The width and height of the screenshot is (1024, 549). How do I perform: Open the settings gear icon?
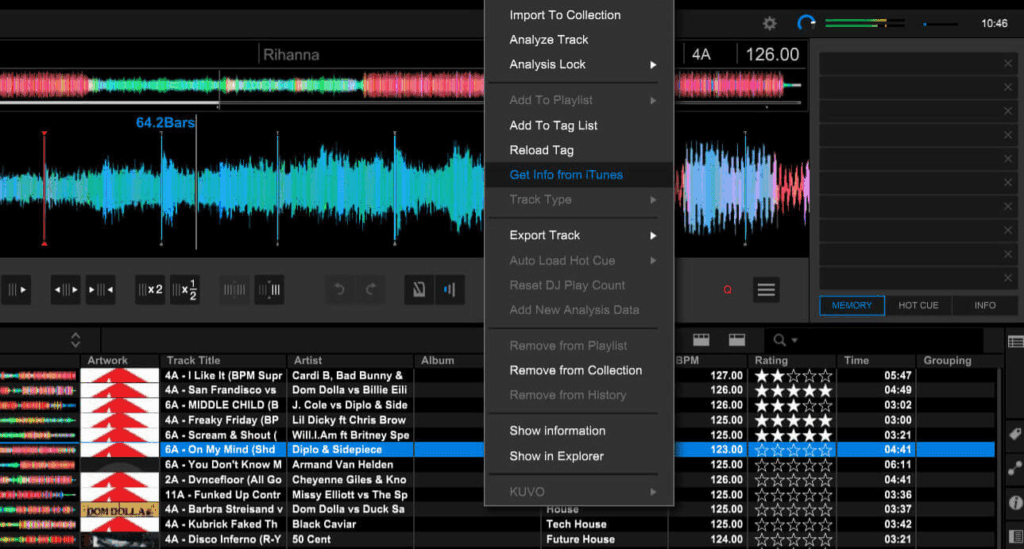click(769, 23)
